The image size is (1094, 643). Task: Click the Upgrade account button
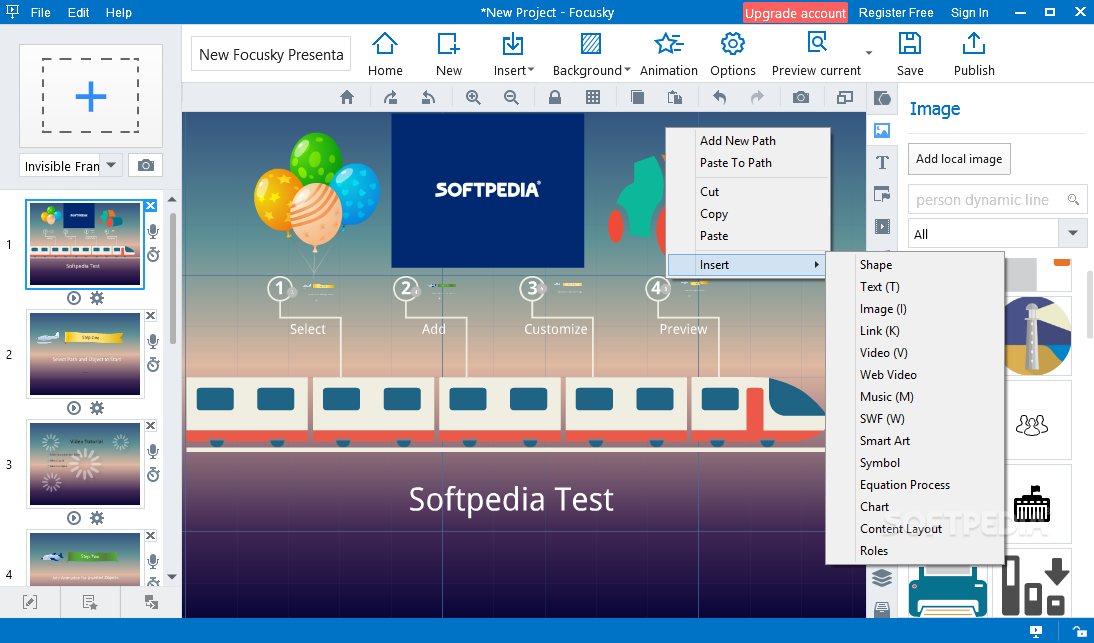795,13
